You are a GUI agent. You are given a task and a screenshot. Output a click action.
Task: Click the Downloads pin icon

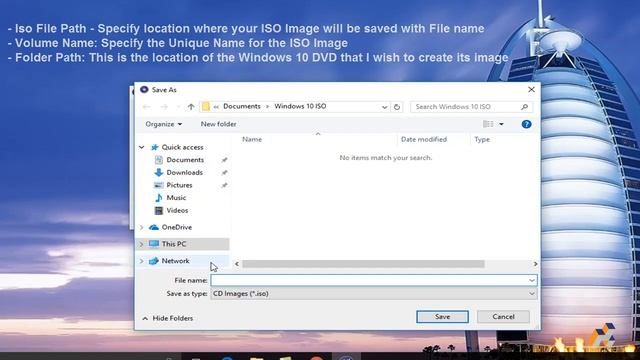[224, 173]
